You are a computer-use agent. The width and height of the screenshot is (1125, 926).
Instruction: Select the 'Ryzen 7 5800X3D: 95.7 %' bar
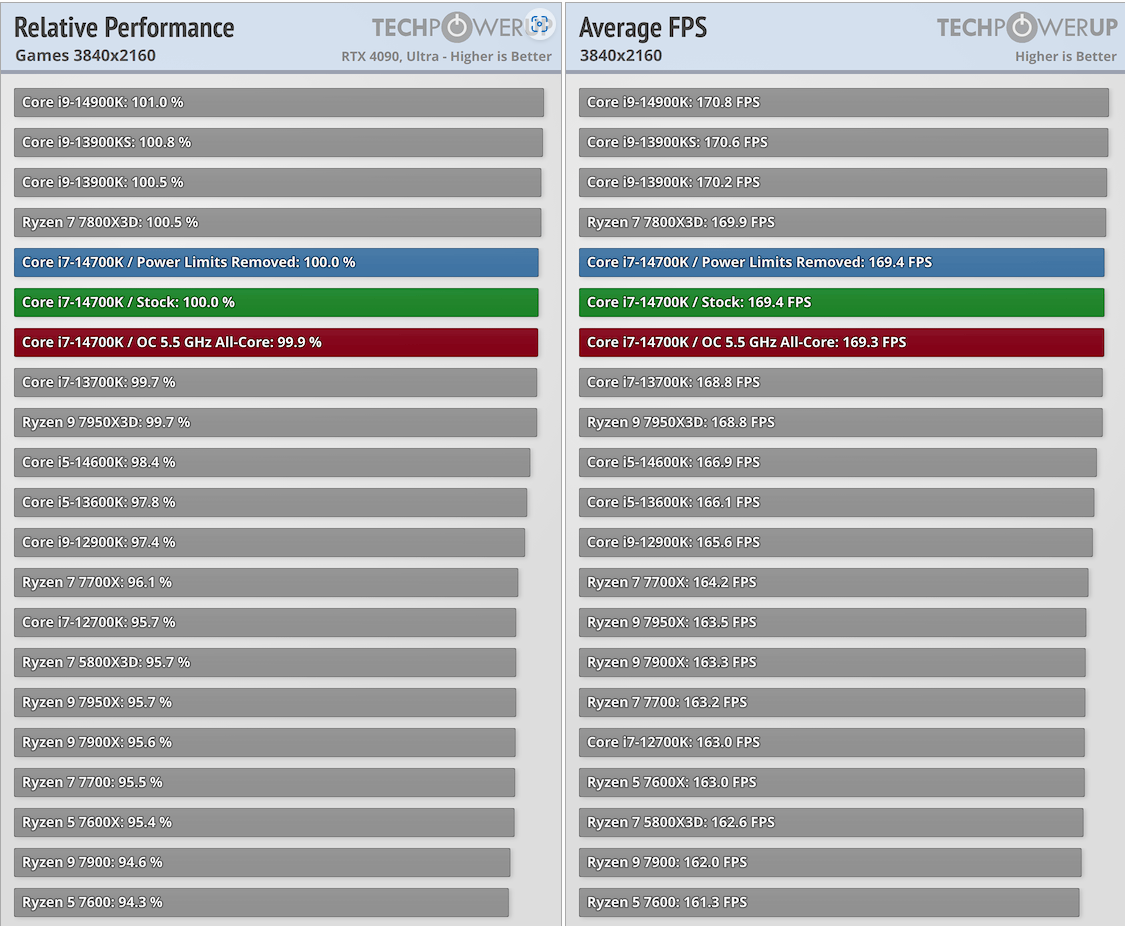(x=265, y=663)
